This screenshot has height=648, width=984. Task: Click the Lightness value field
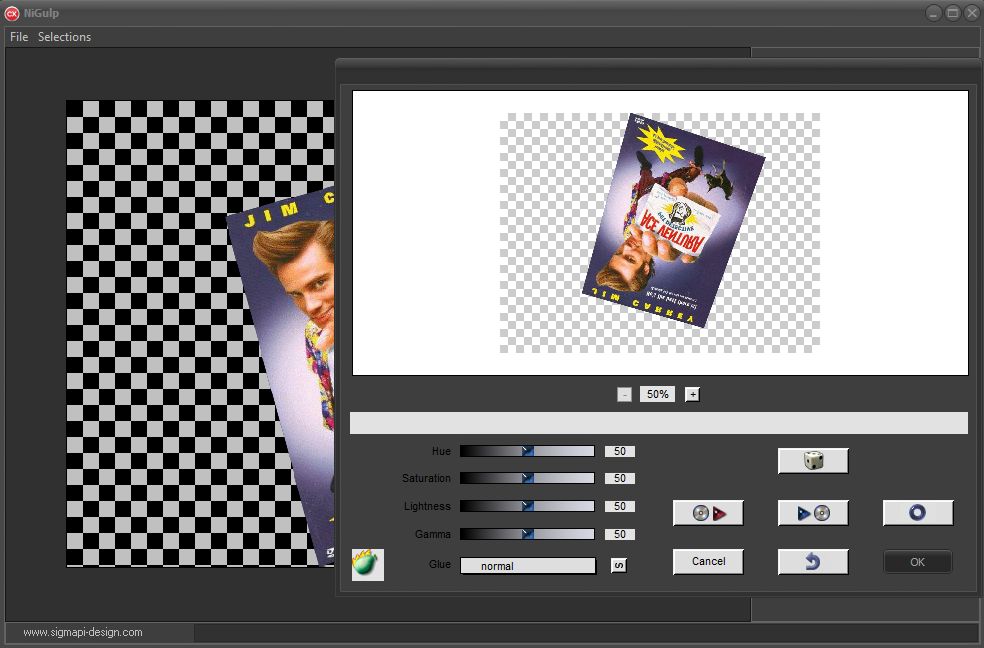pos(620,506)
